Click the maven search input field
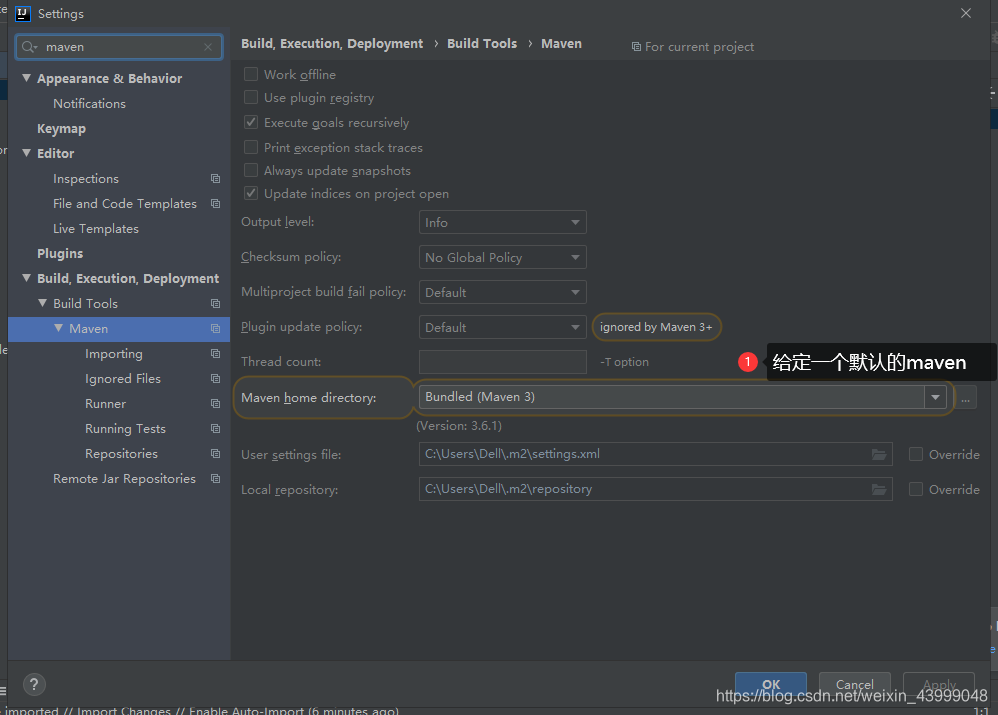 [119, 47]
